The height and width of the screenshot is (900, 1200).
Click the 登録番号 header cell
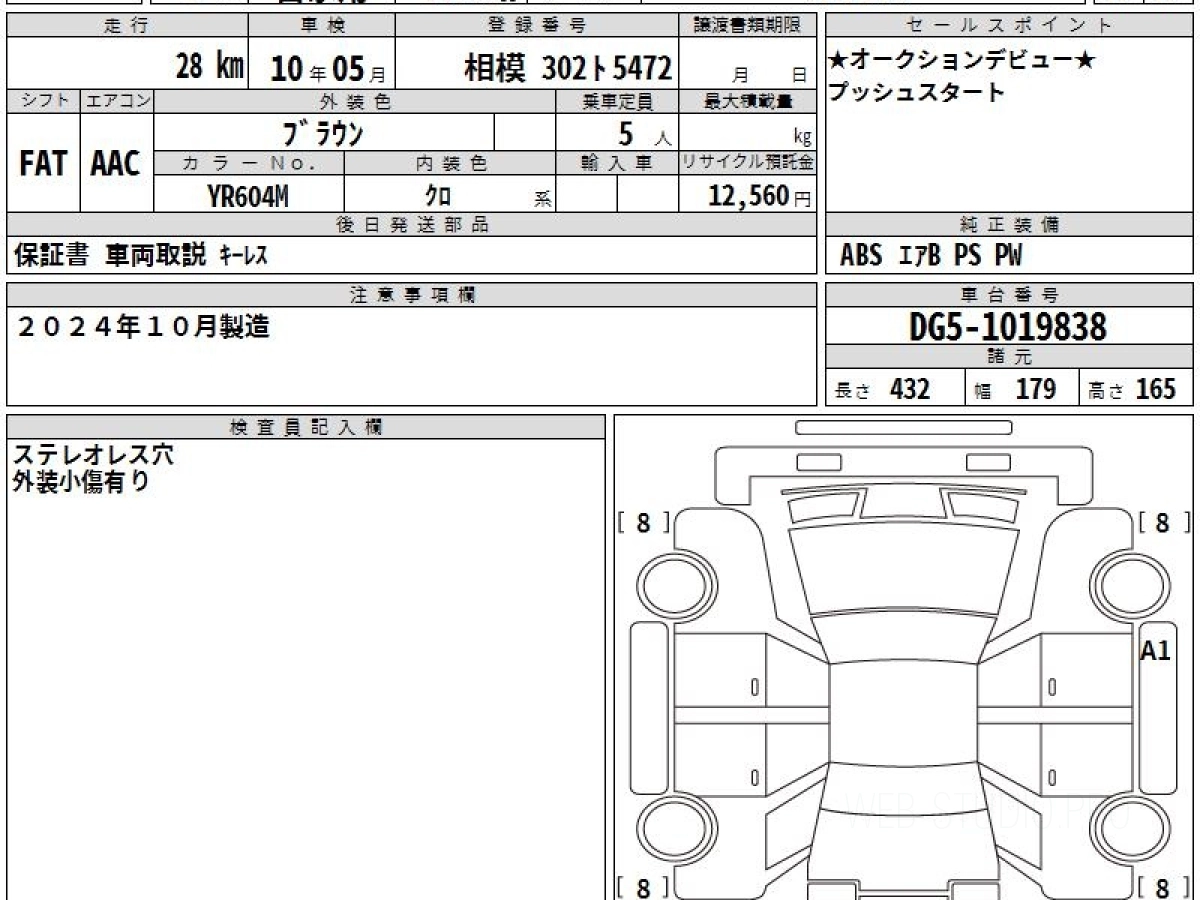point(537,26)
